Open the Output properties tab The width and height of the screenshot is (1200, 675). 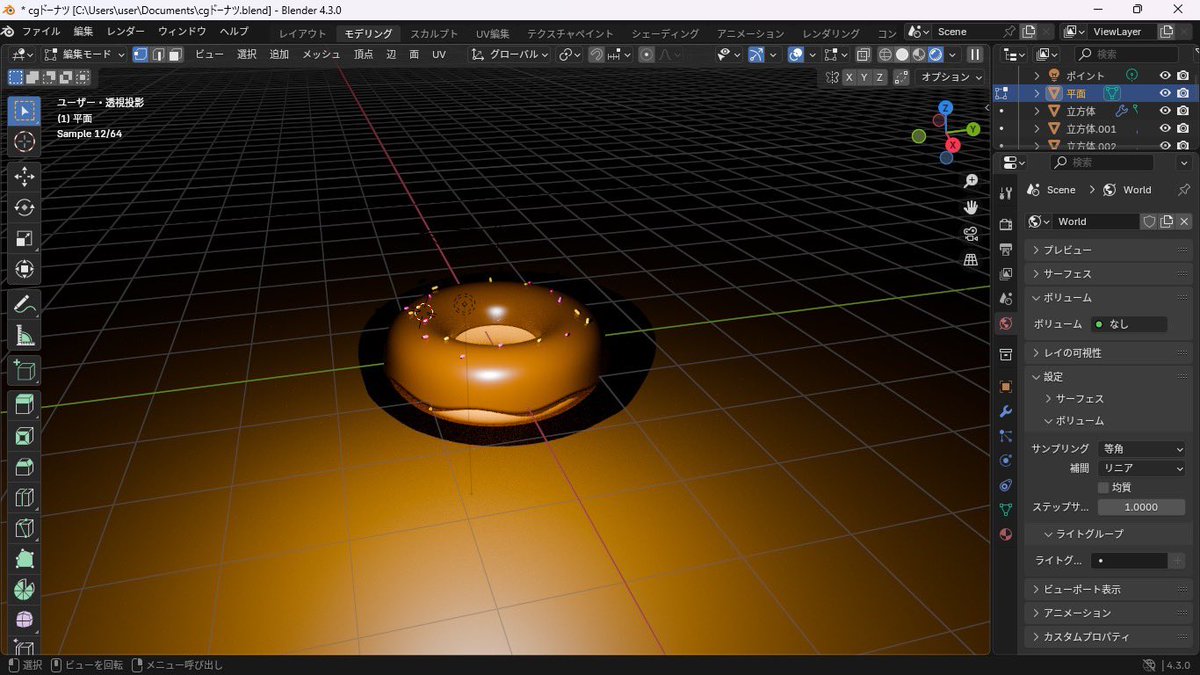point(1006,249)
